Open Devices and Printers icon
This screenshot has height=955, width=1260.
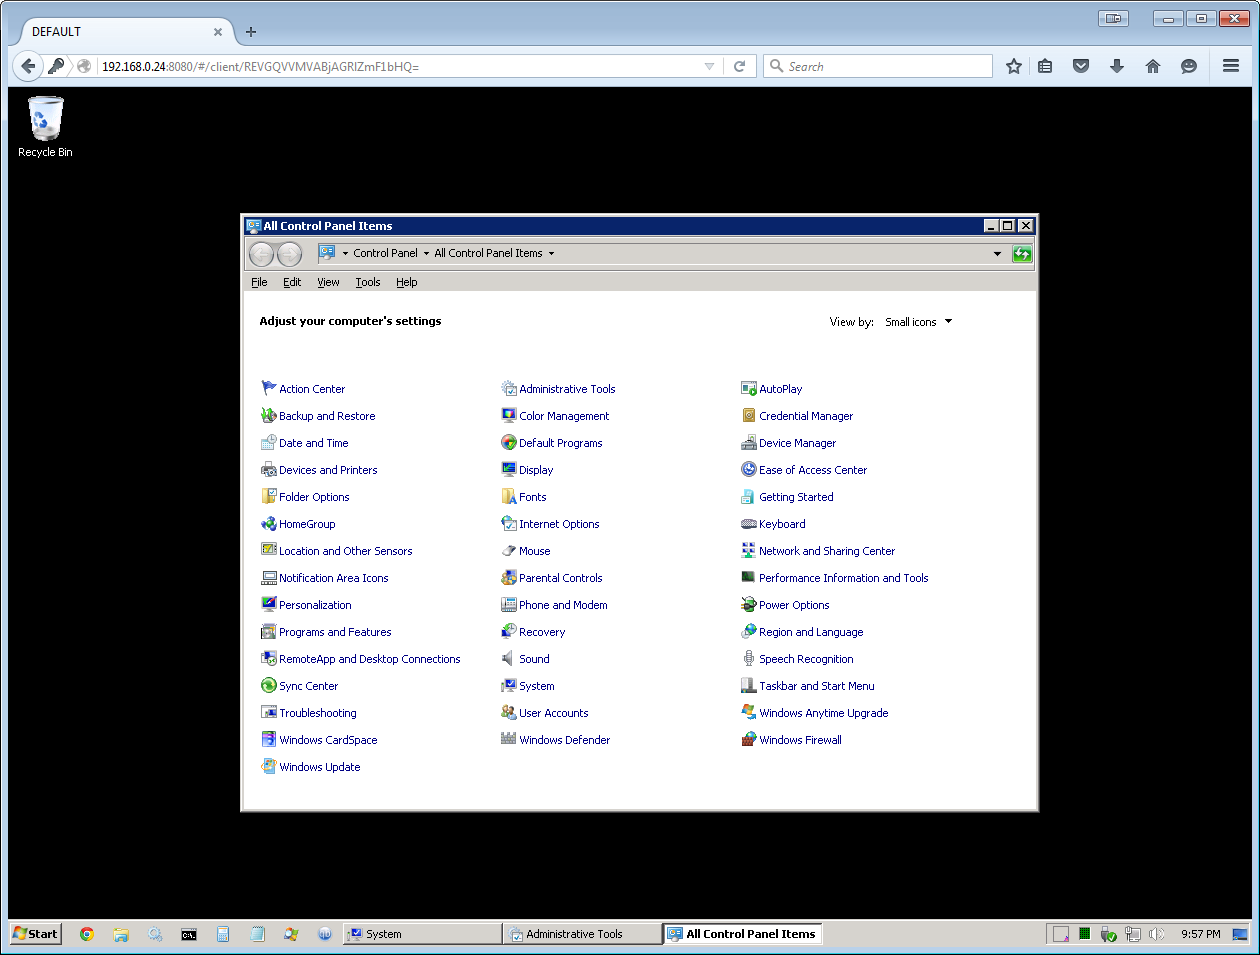[268, 469]
